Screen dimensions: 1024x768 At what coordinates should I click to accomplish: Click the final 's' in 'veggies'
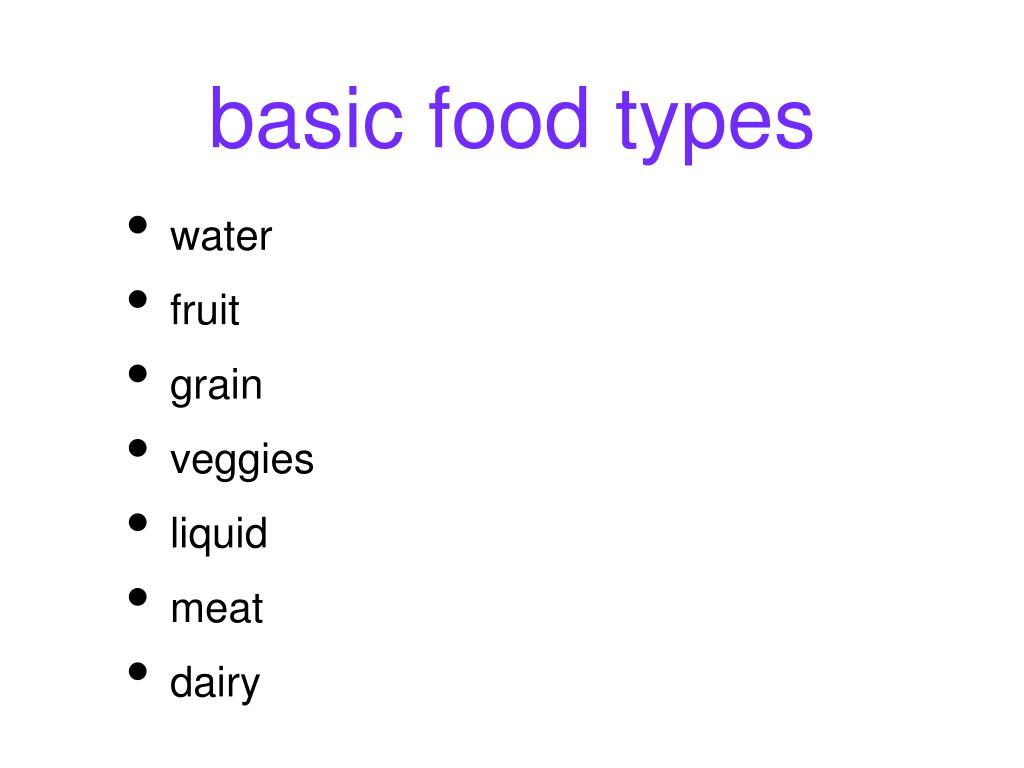[x=304, y=462]
